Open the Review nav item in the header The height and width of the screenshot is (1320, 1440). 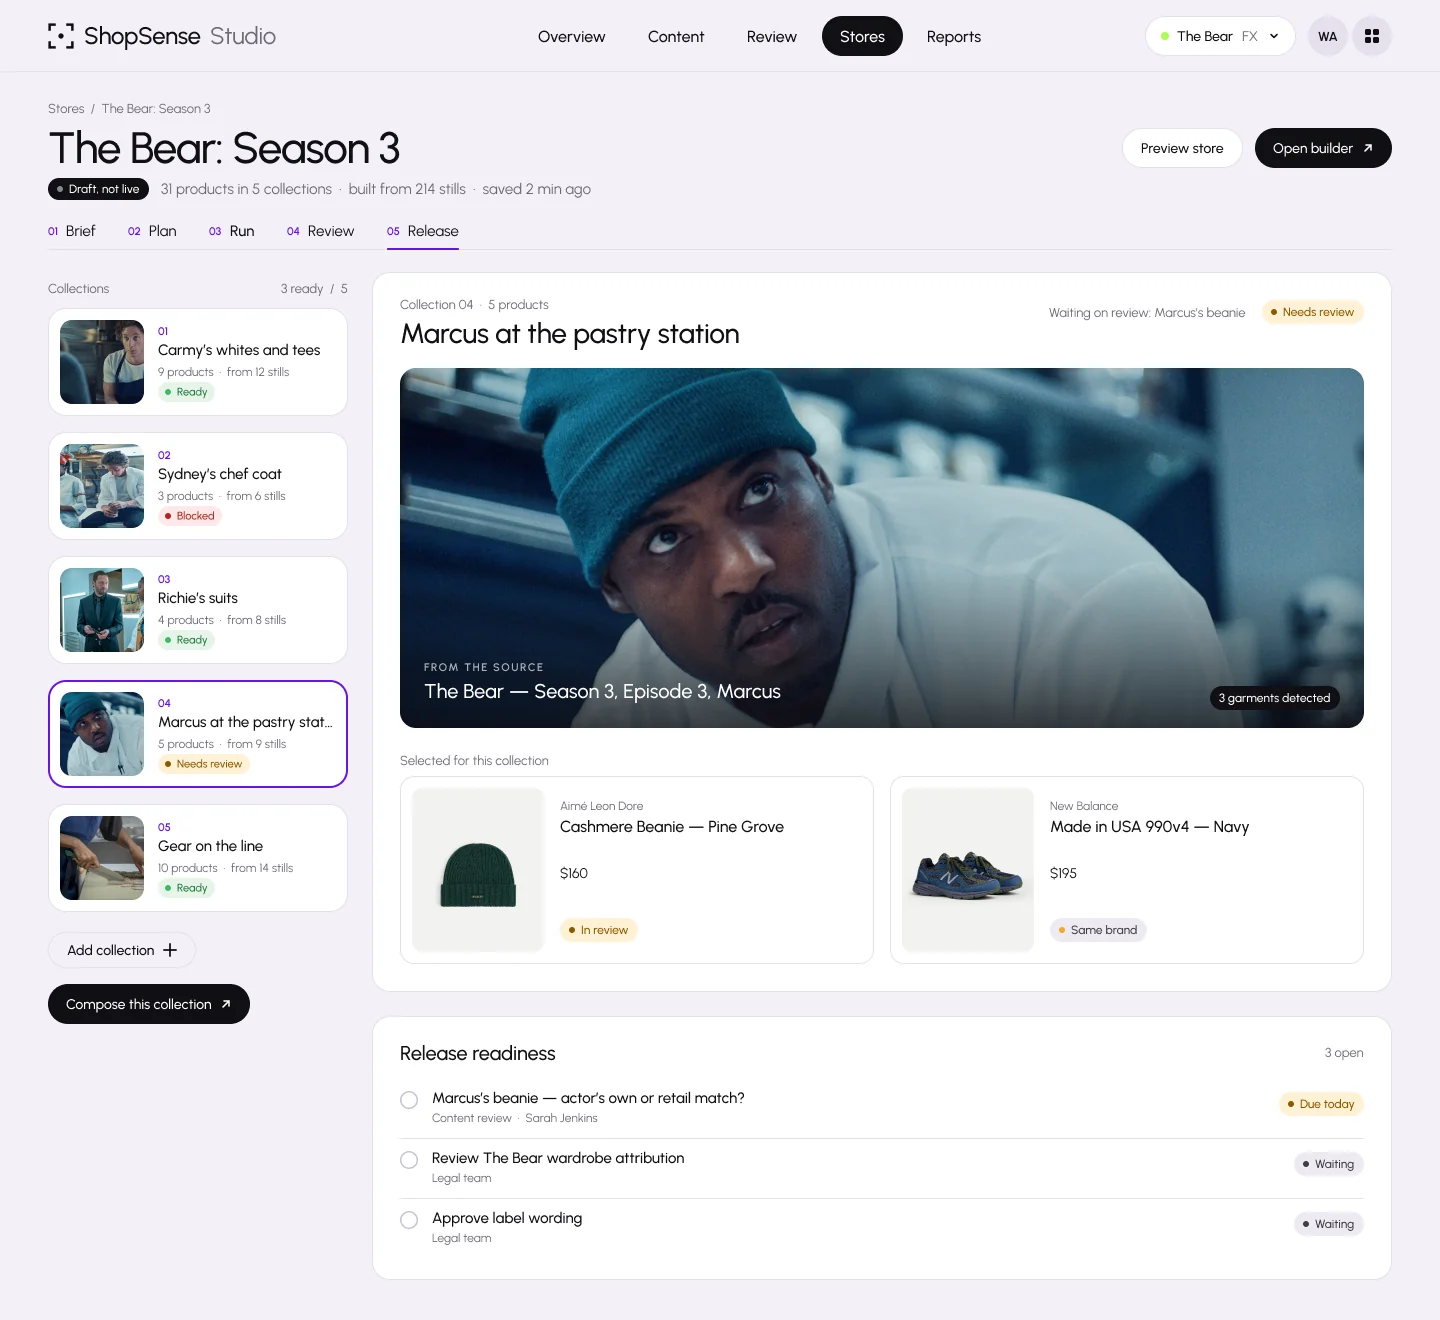tap(772, 36)
